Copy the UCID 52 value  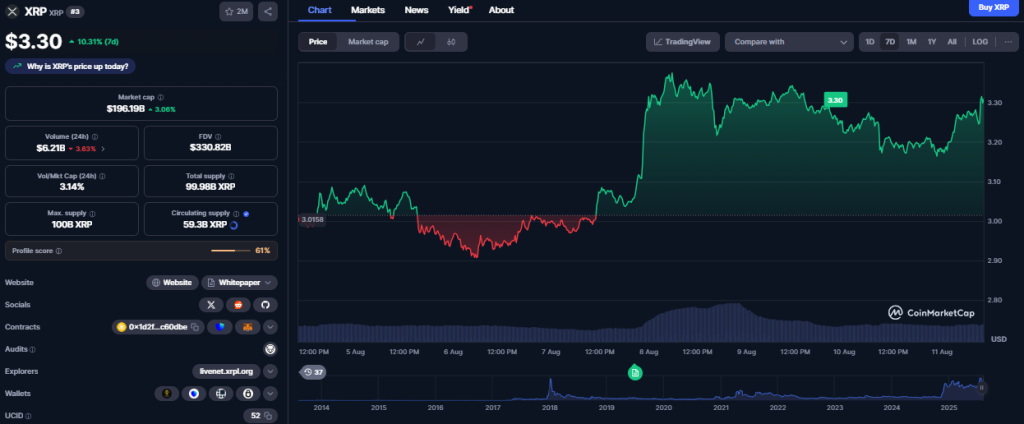click(269, 416)
